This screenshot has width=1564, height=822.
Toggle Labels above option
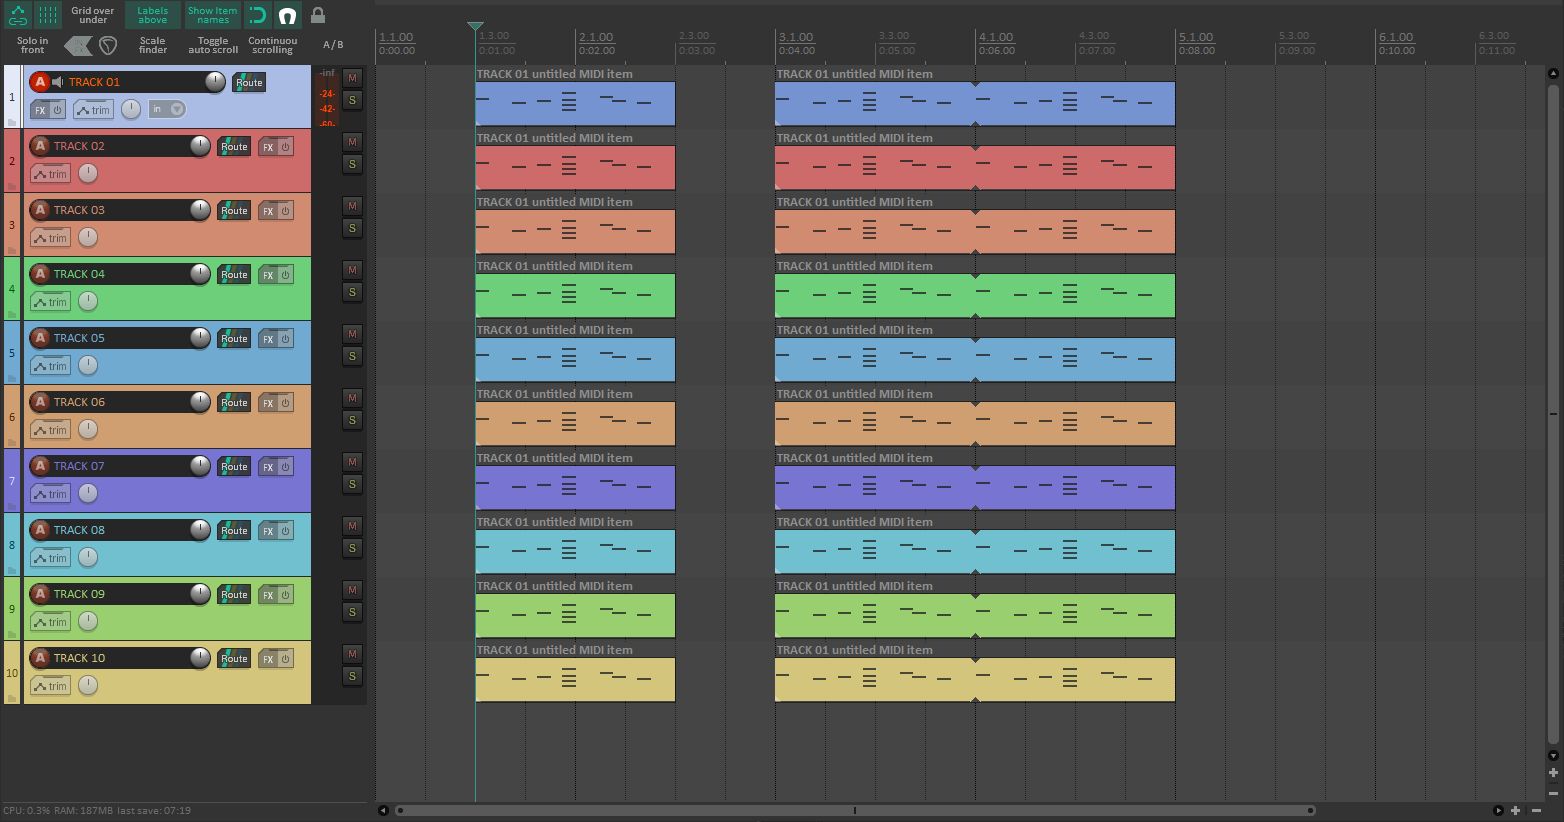pyautogui.click(x=153, y=15)
